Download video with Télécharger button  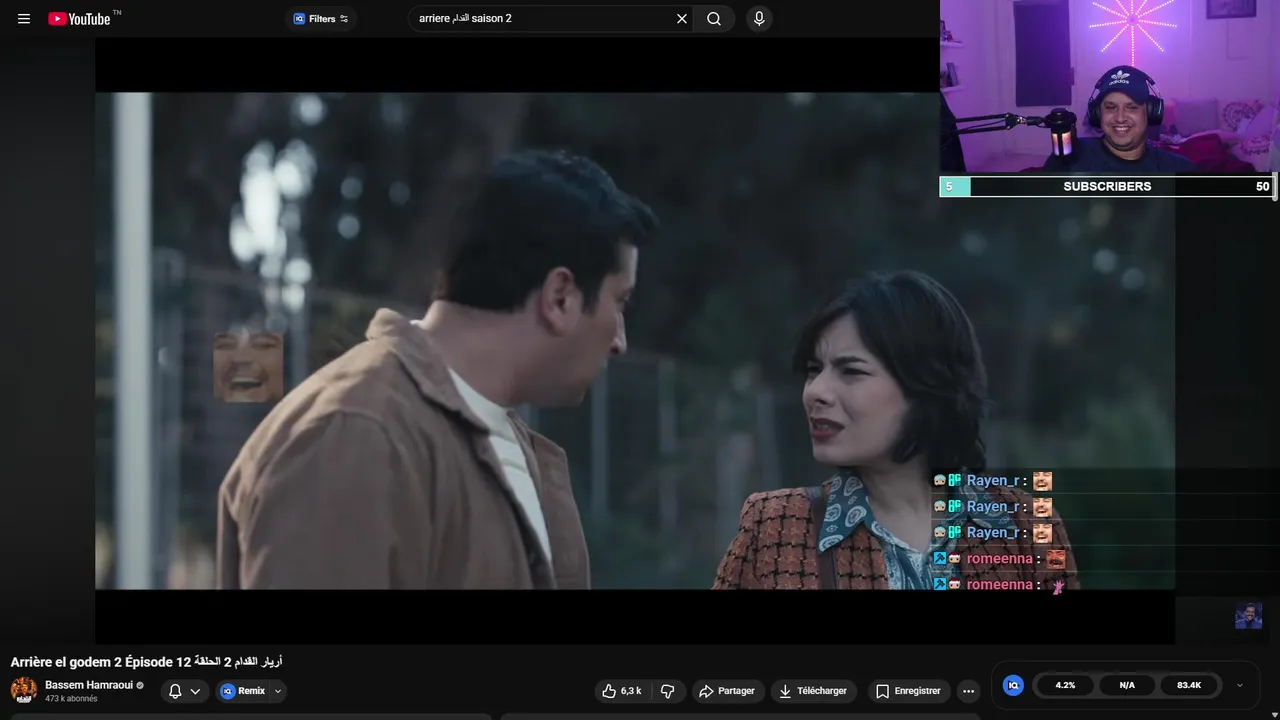click(813, 691)
